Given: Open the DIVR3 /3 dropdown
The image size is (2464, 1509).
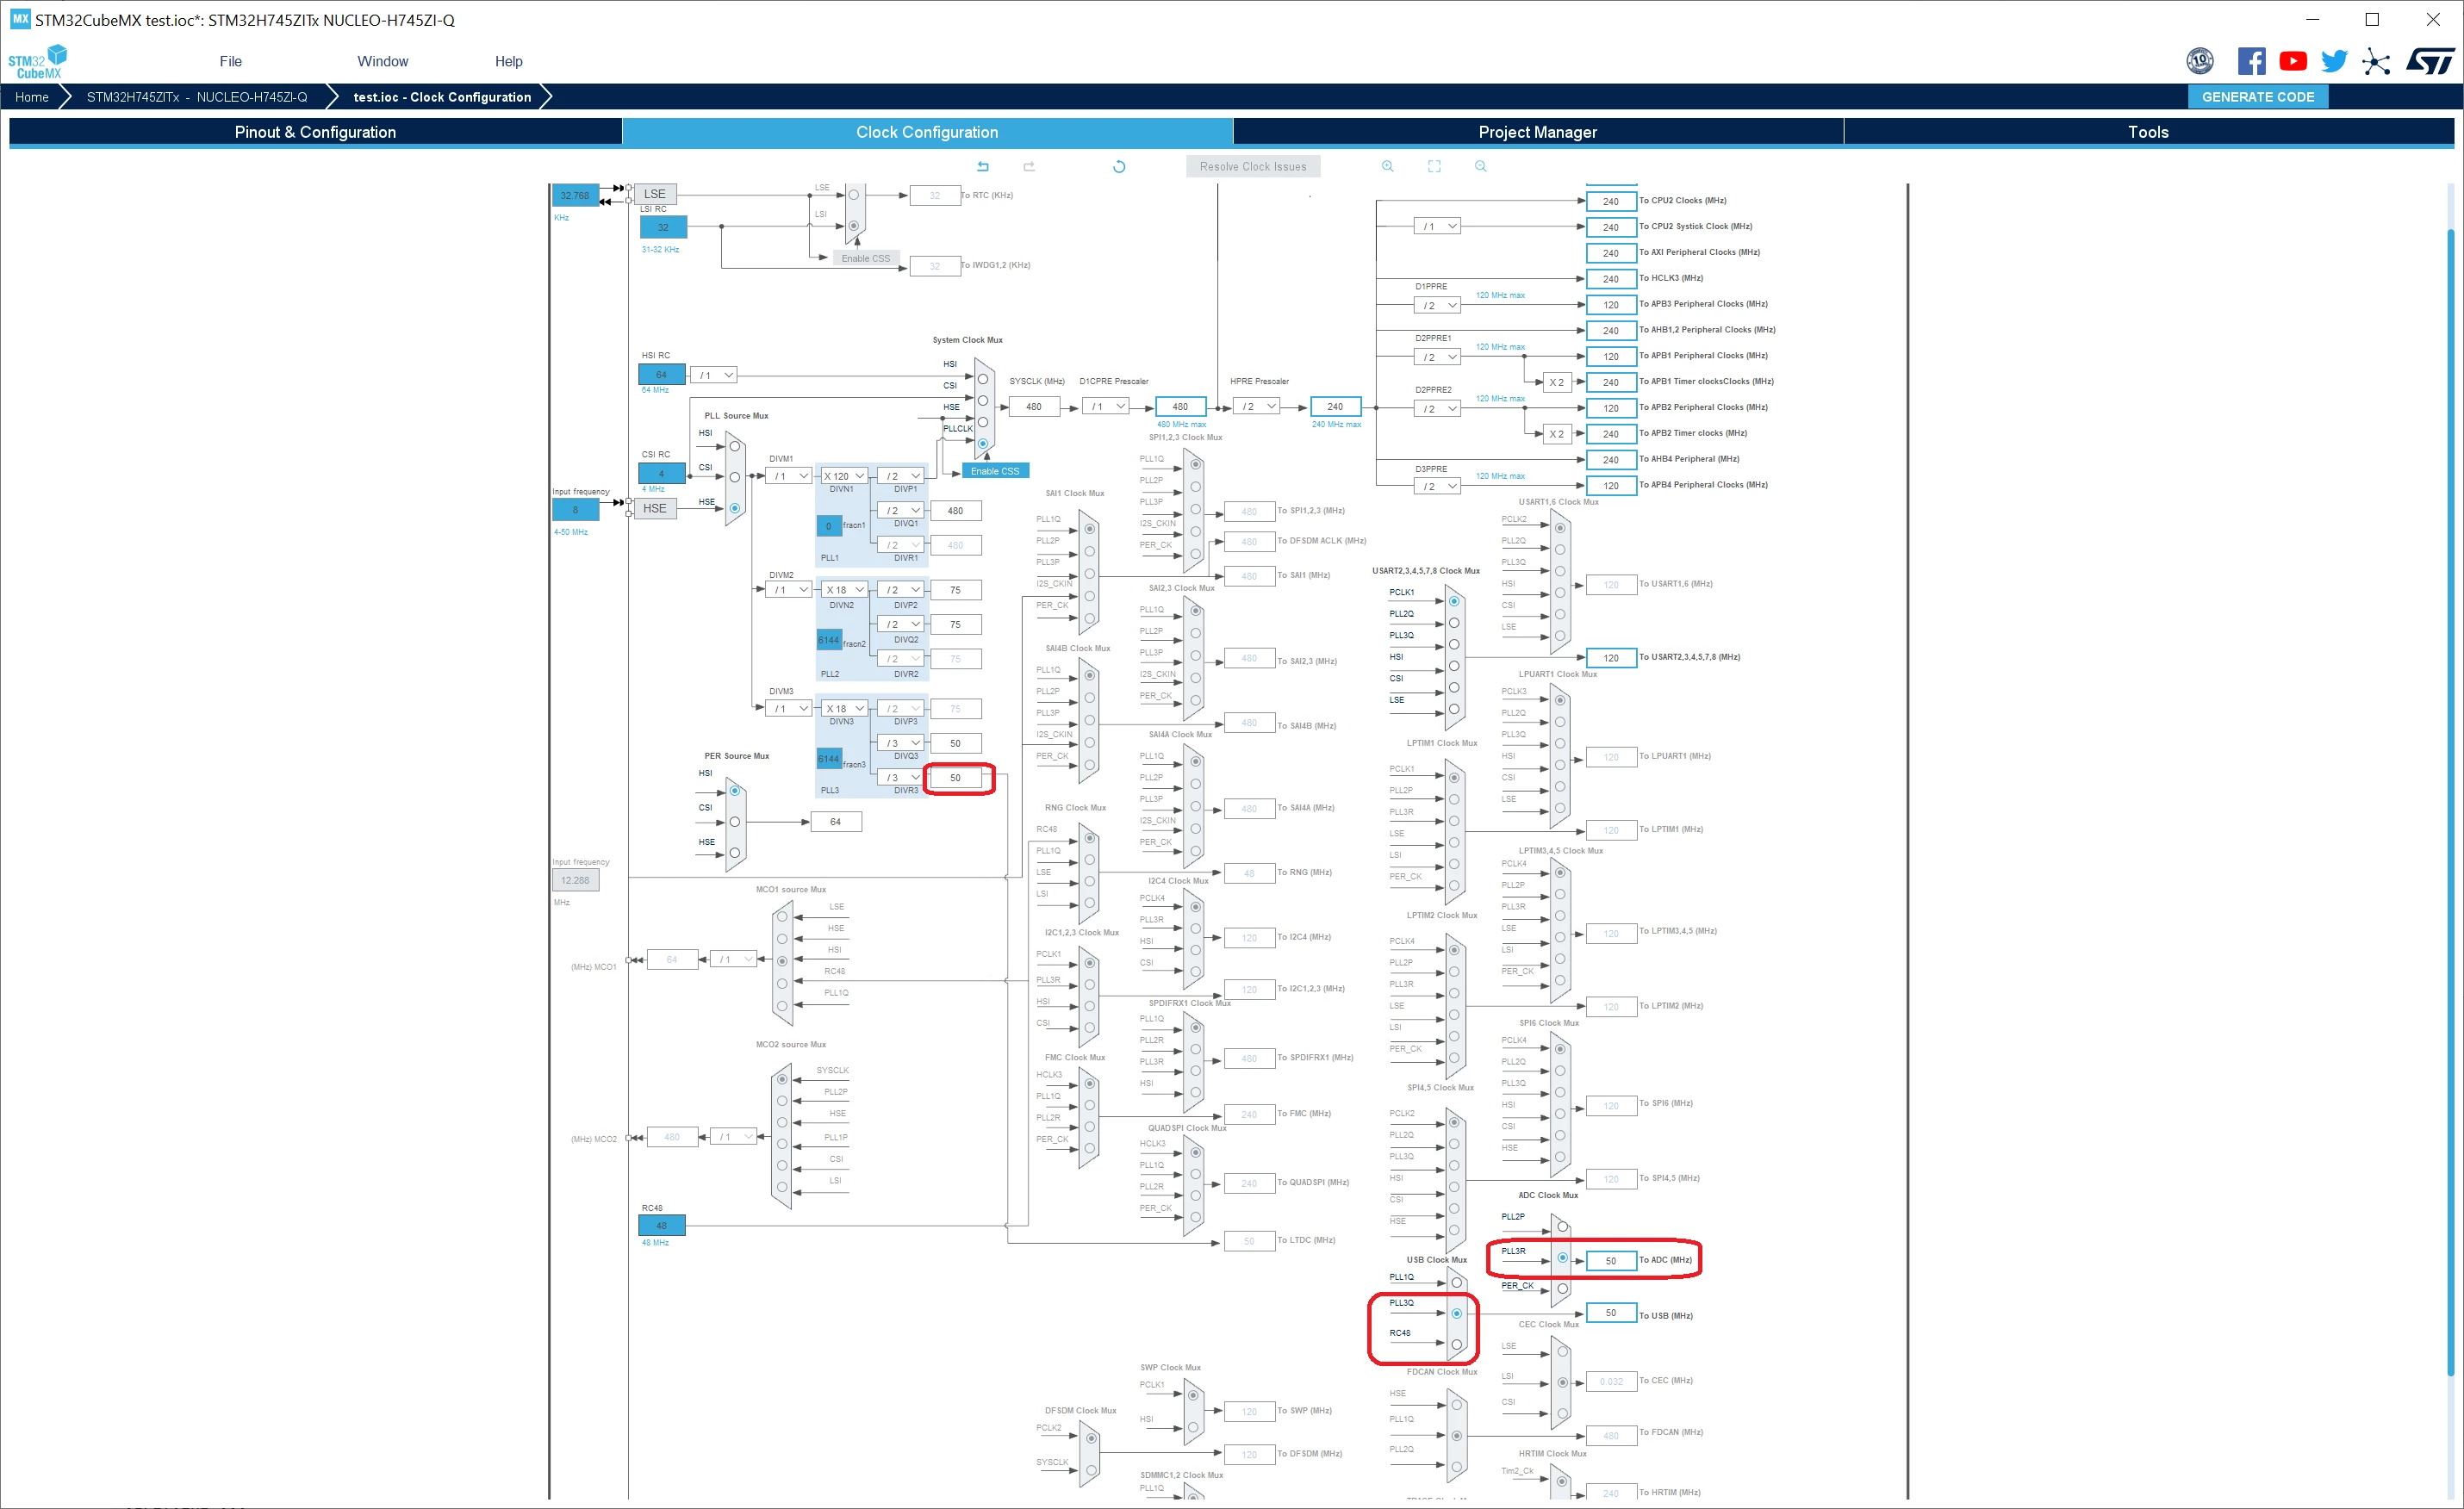Looking at the screenshot, I should pyautogui.click(x=900, y=777).
